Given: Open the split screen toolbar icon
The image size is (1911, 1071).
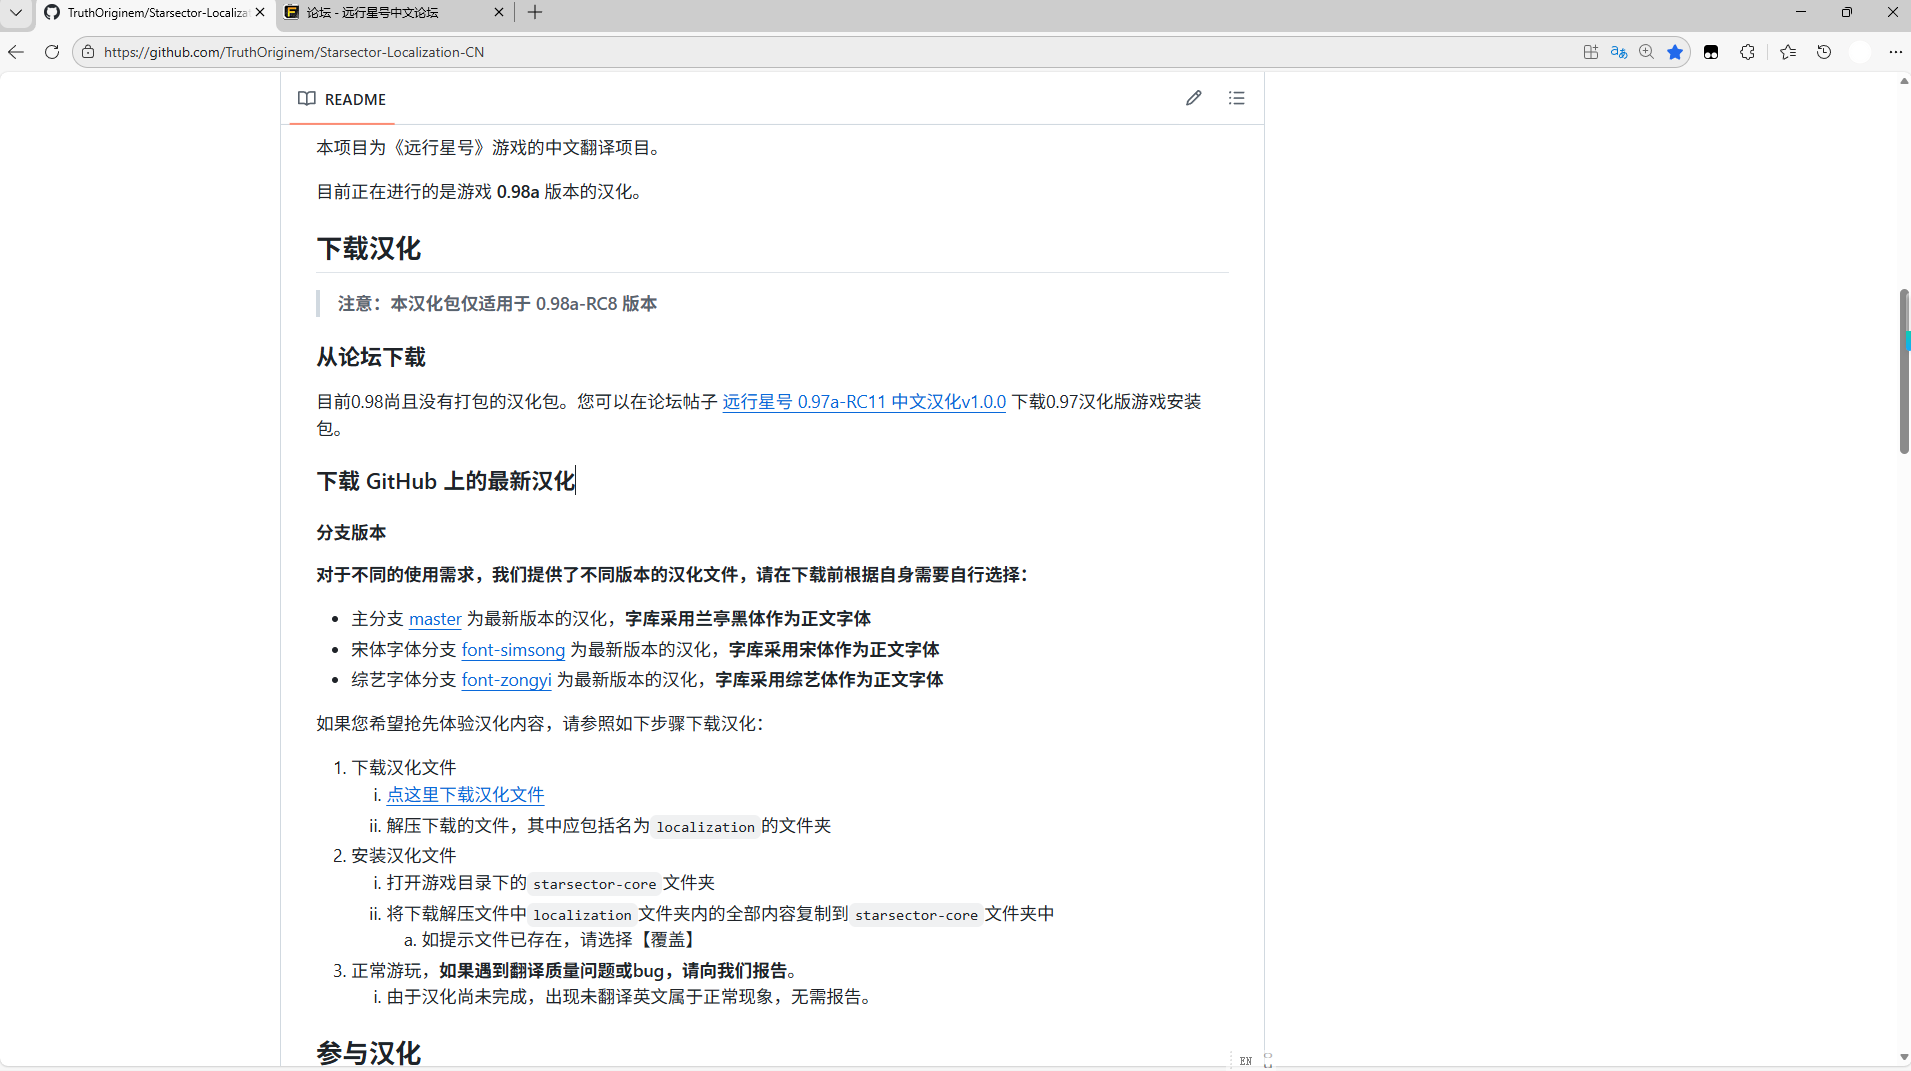Looking at the screenshot, I should (x=1589, y=52).
